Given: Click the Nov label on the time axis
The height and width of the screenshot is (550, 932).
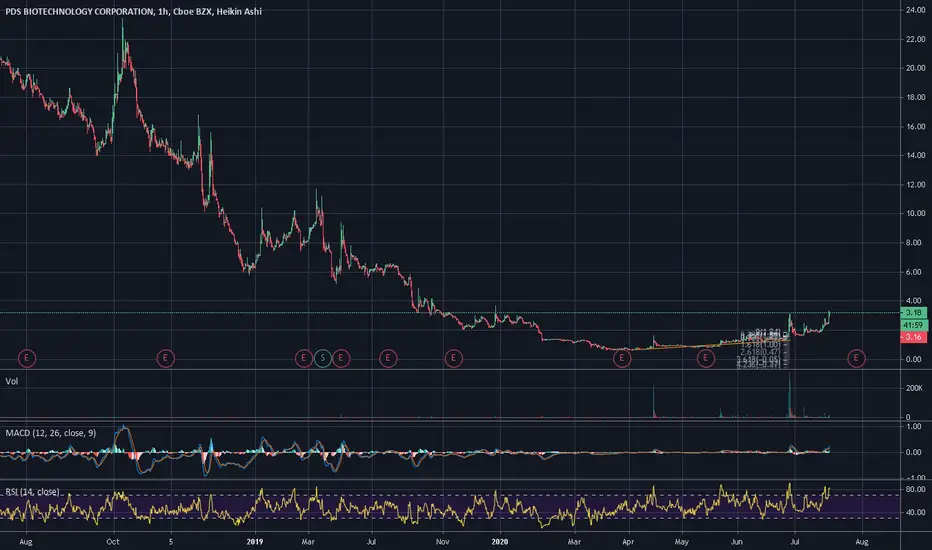Looking at the screenshot, I should click(x=442, y=542).
